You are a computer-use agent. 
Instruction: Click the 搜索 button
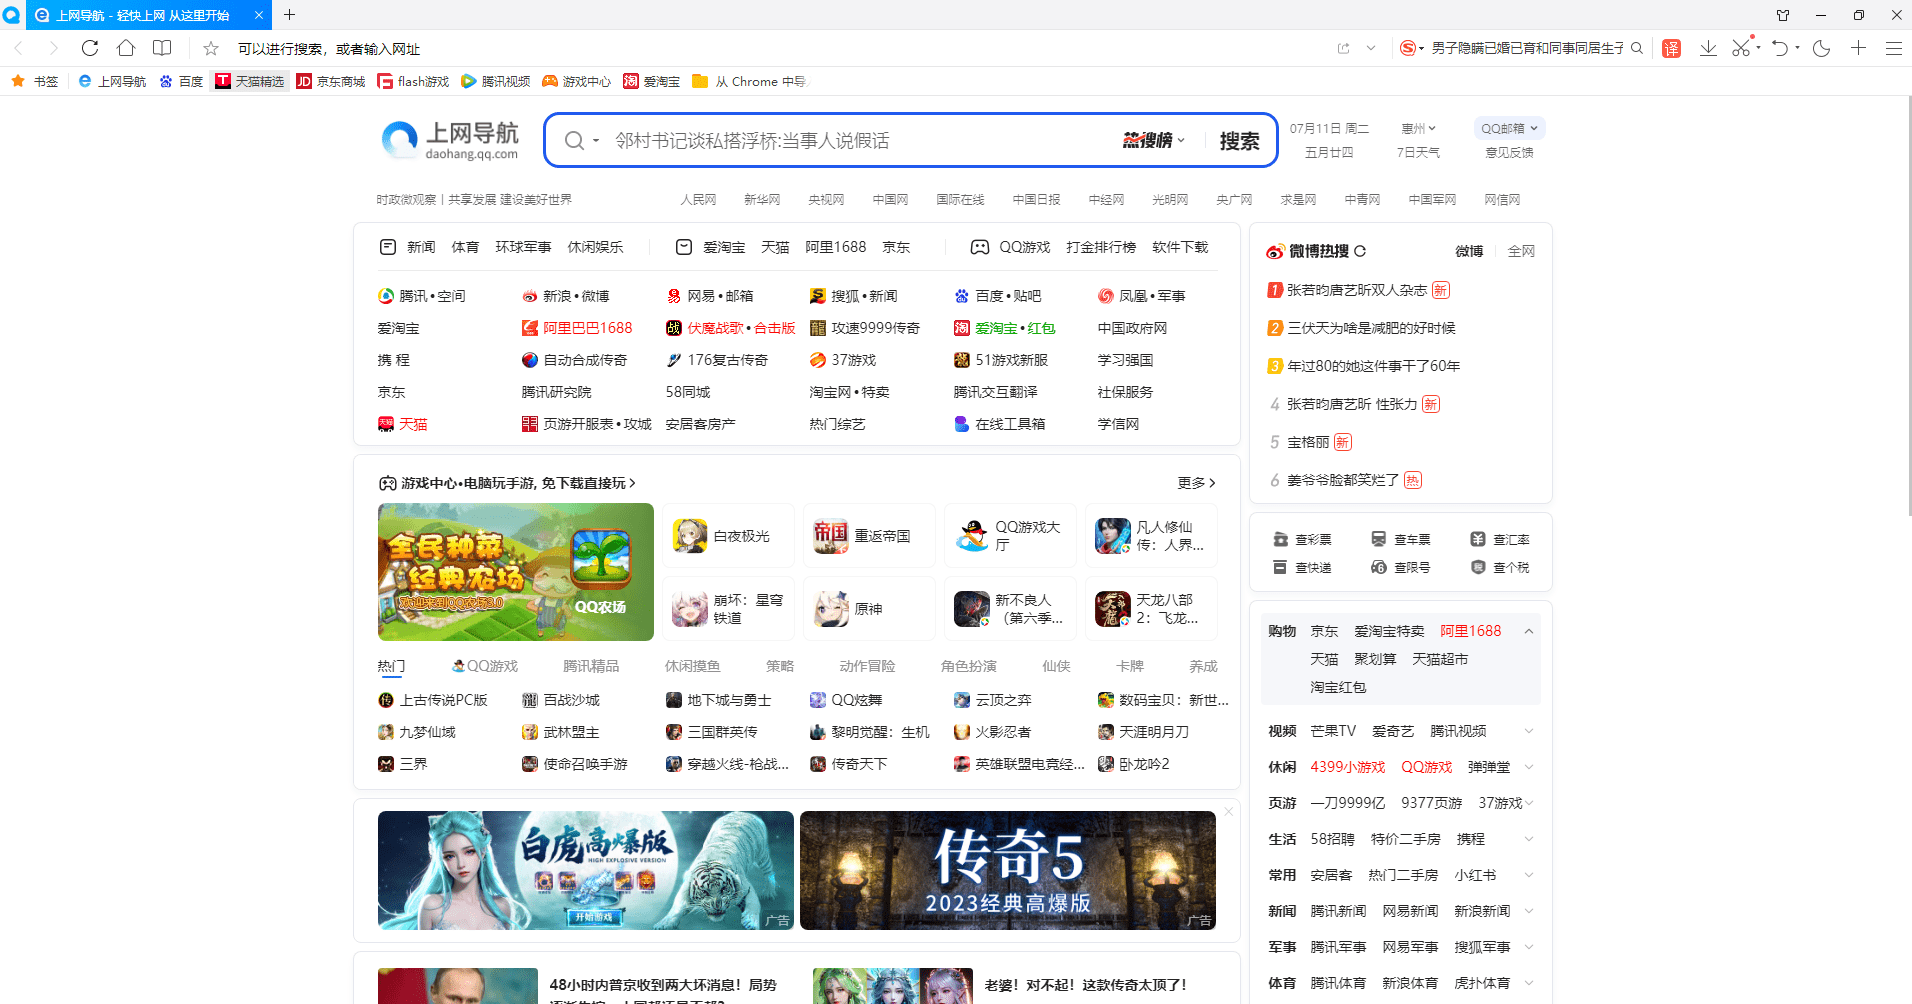(1239, 141)
